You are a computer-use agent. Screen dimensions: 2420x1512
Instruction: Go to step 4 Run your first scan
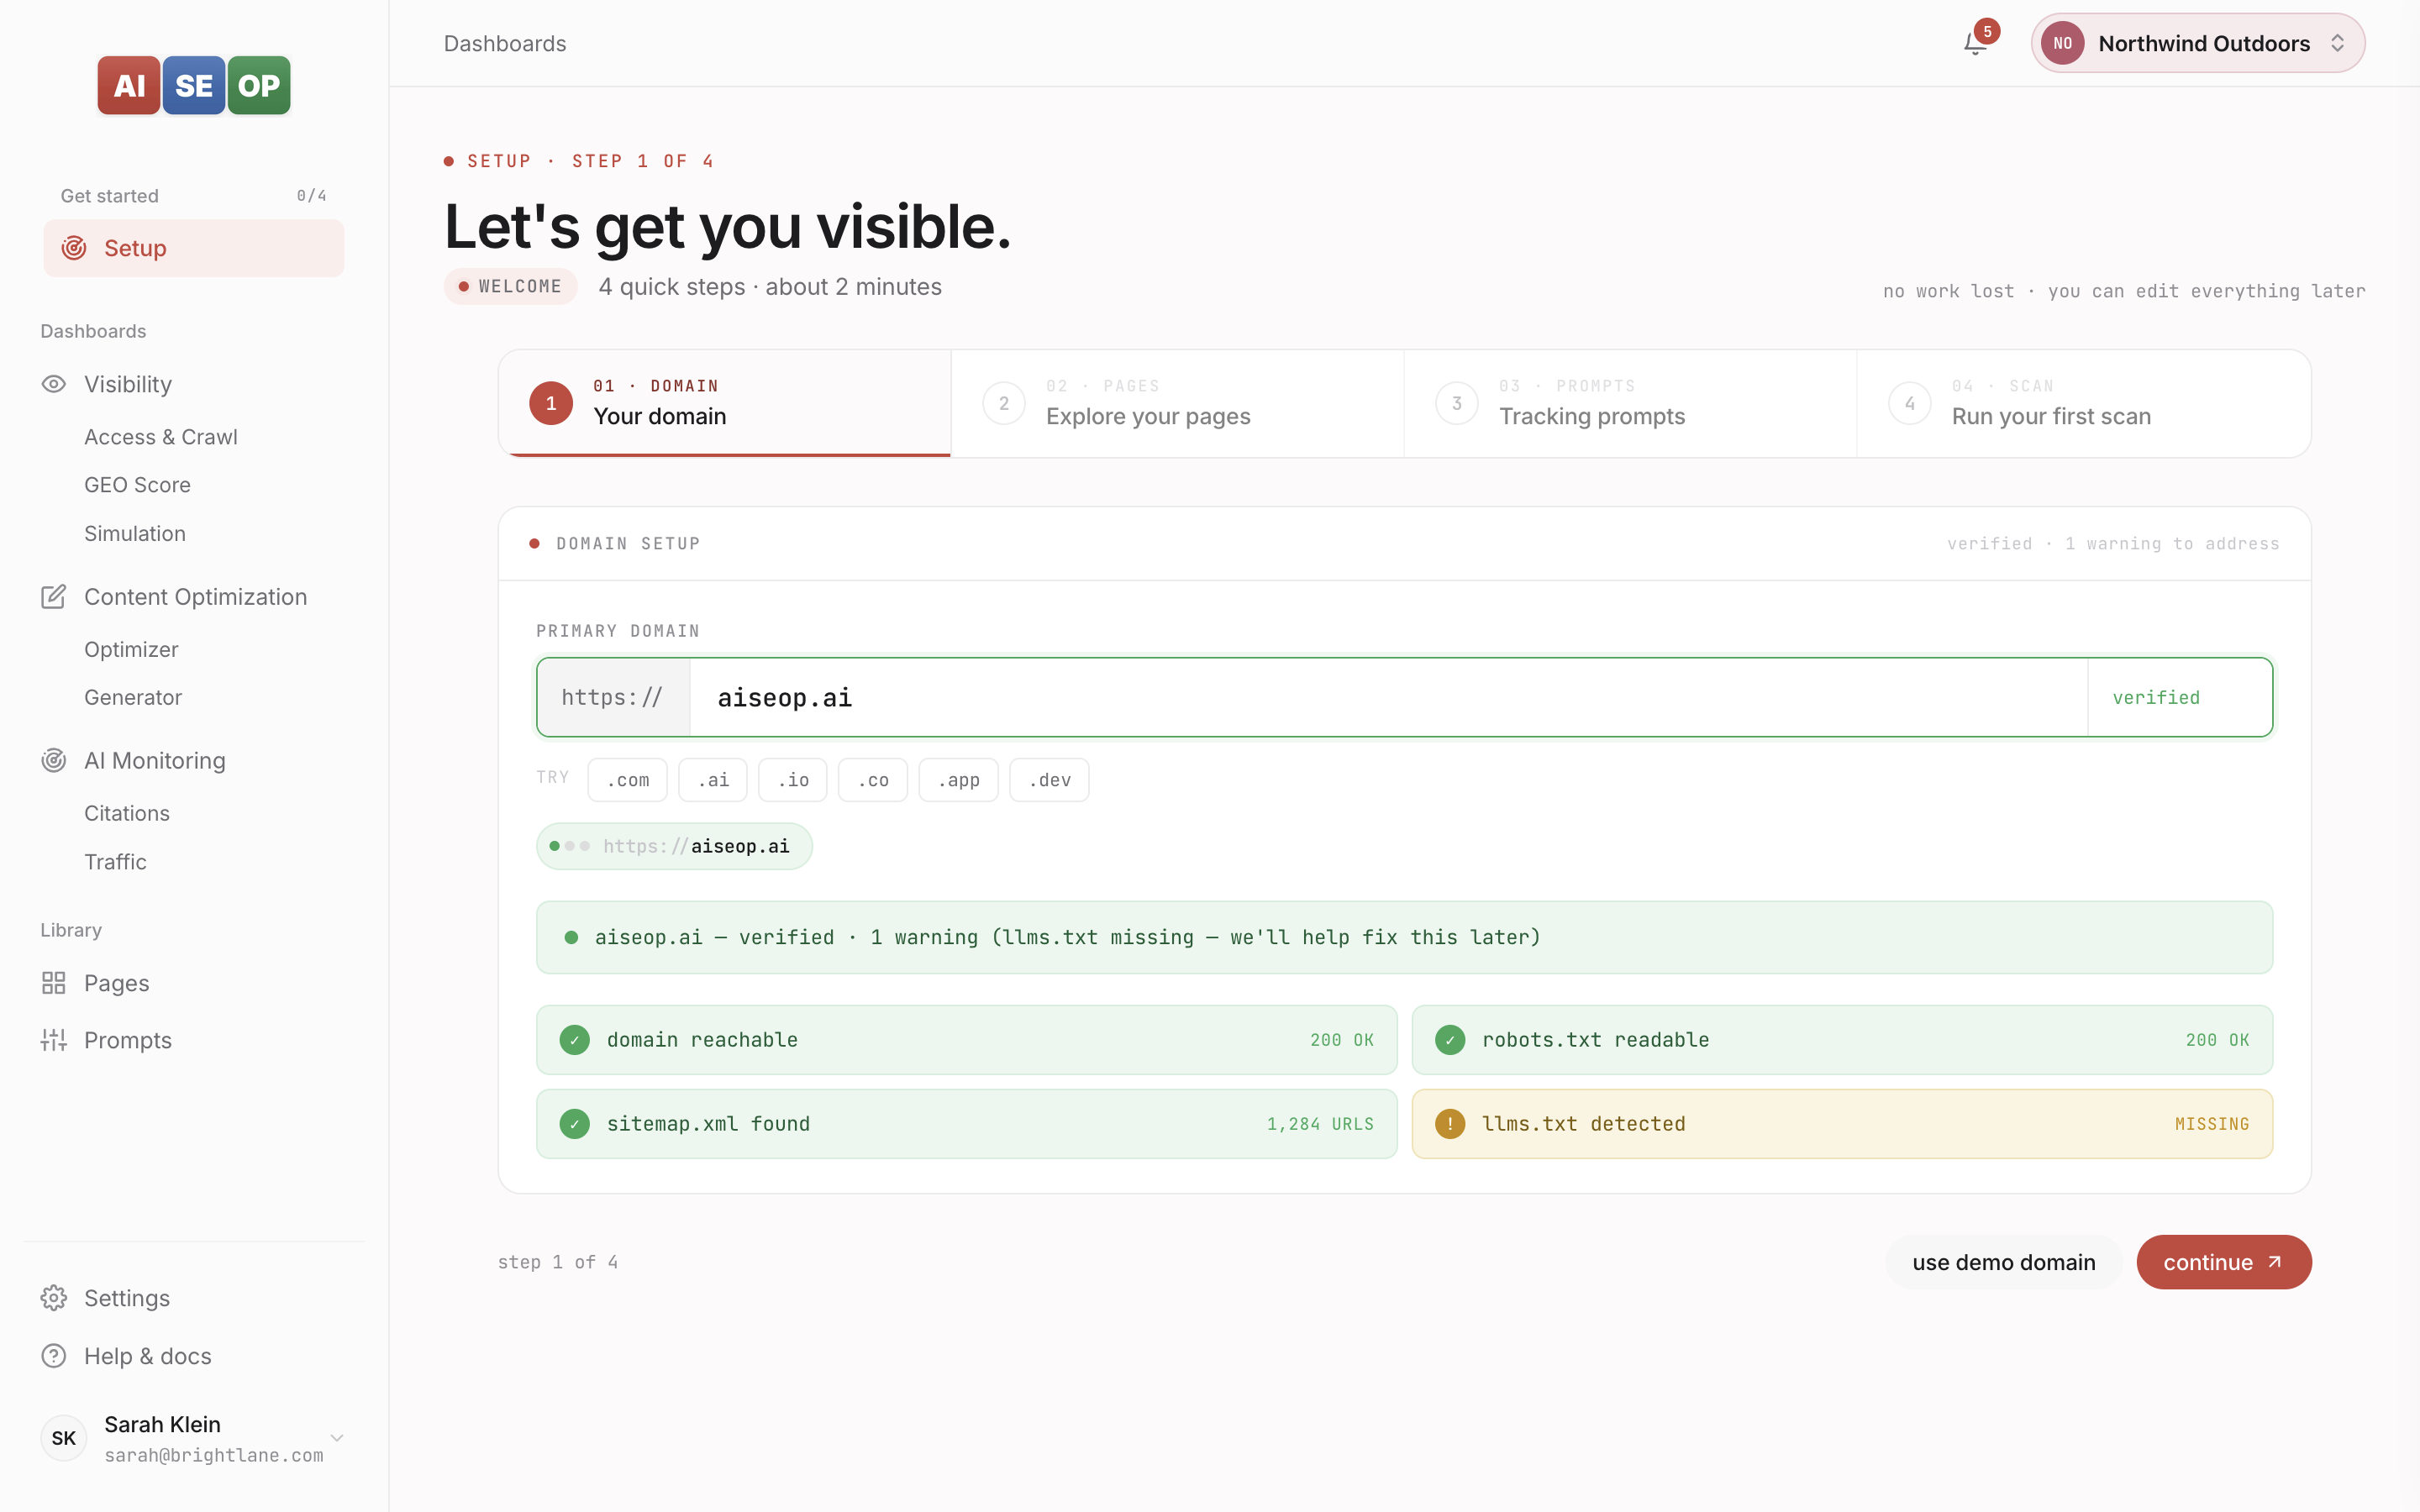click(2084, 403)
